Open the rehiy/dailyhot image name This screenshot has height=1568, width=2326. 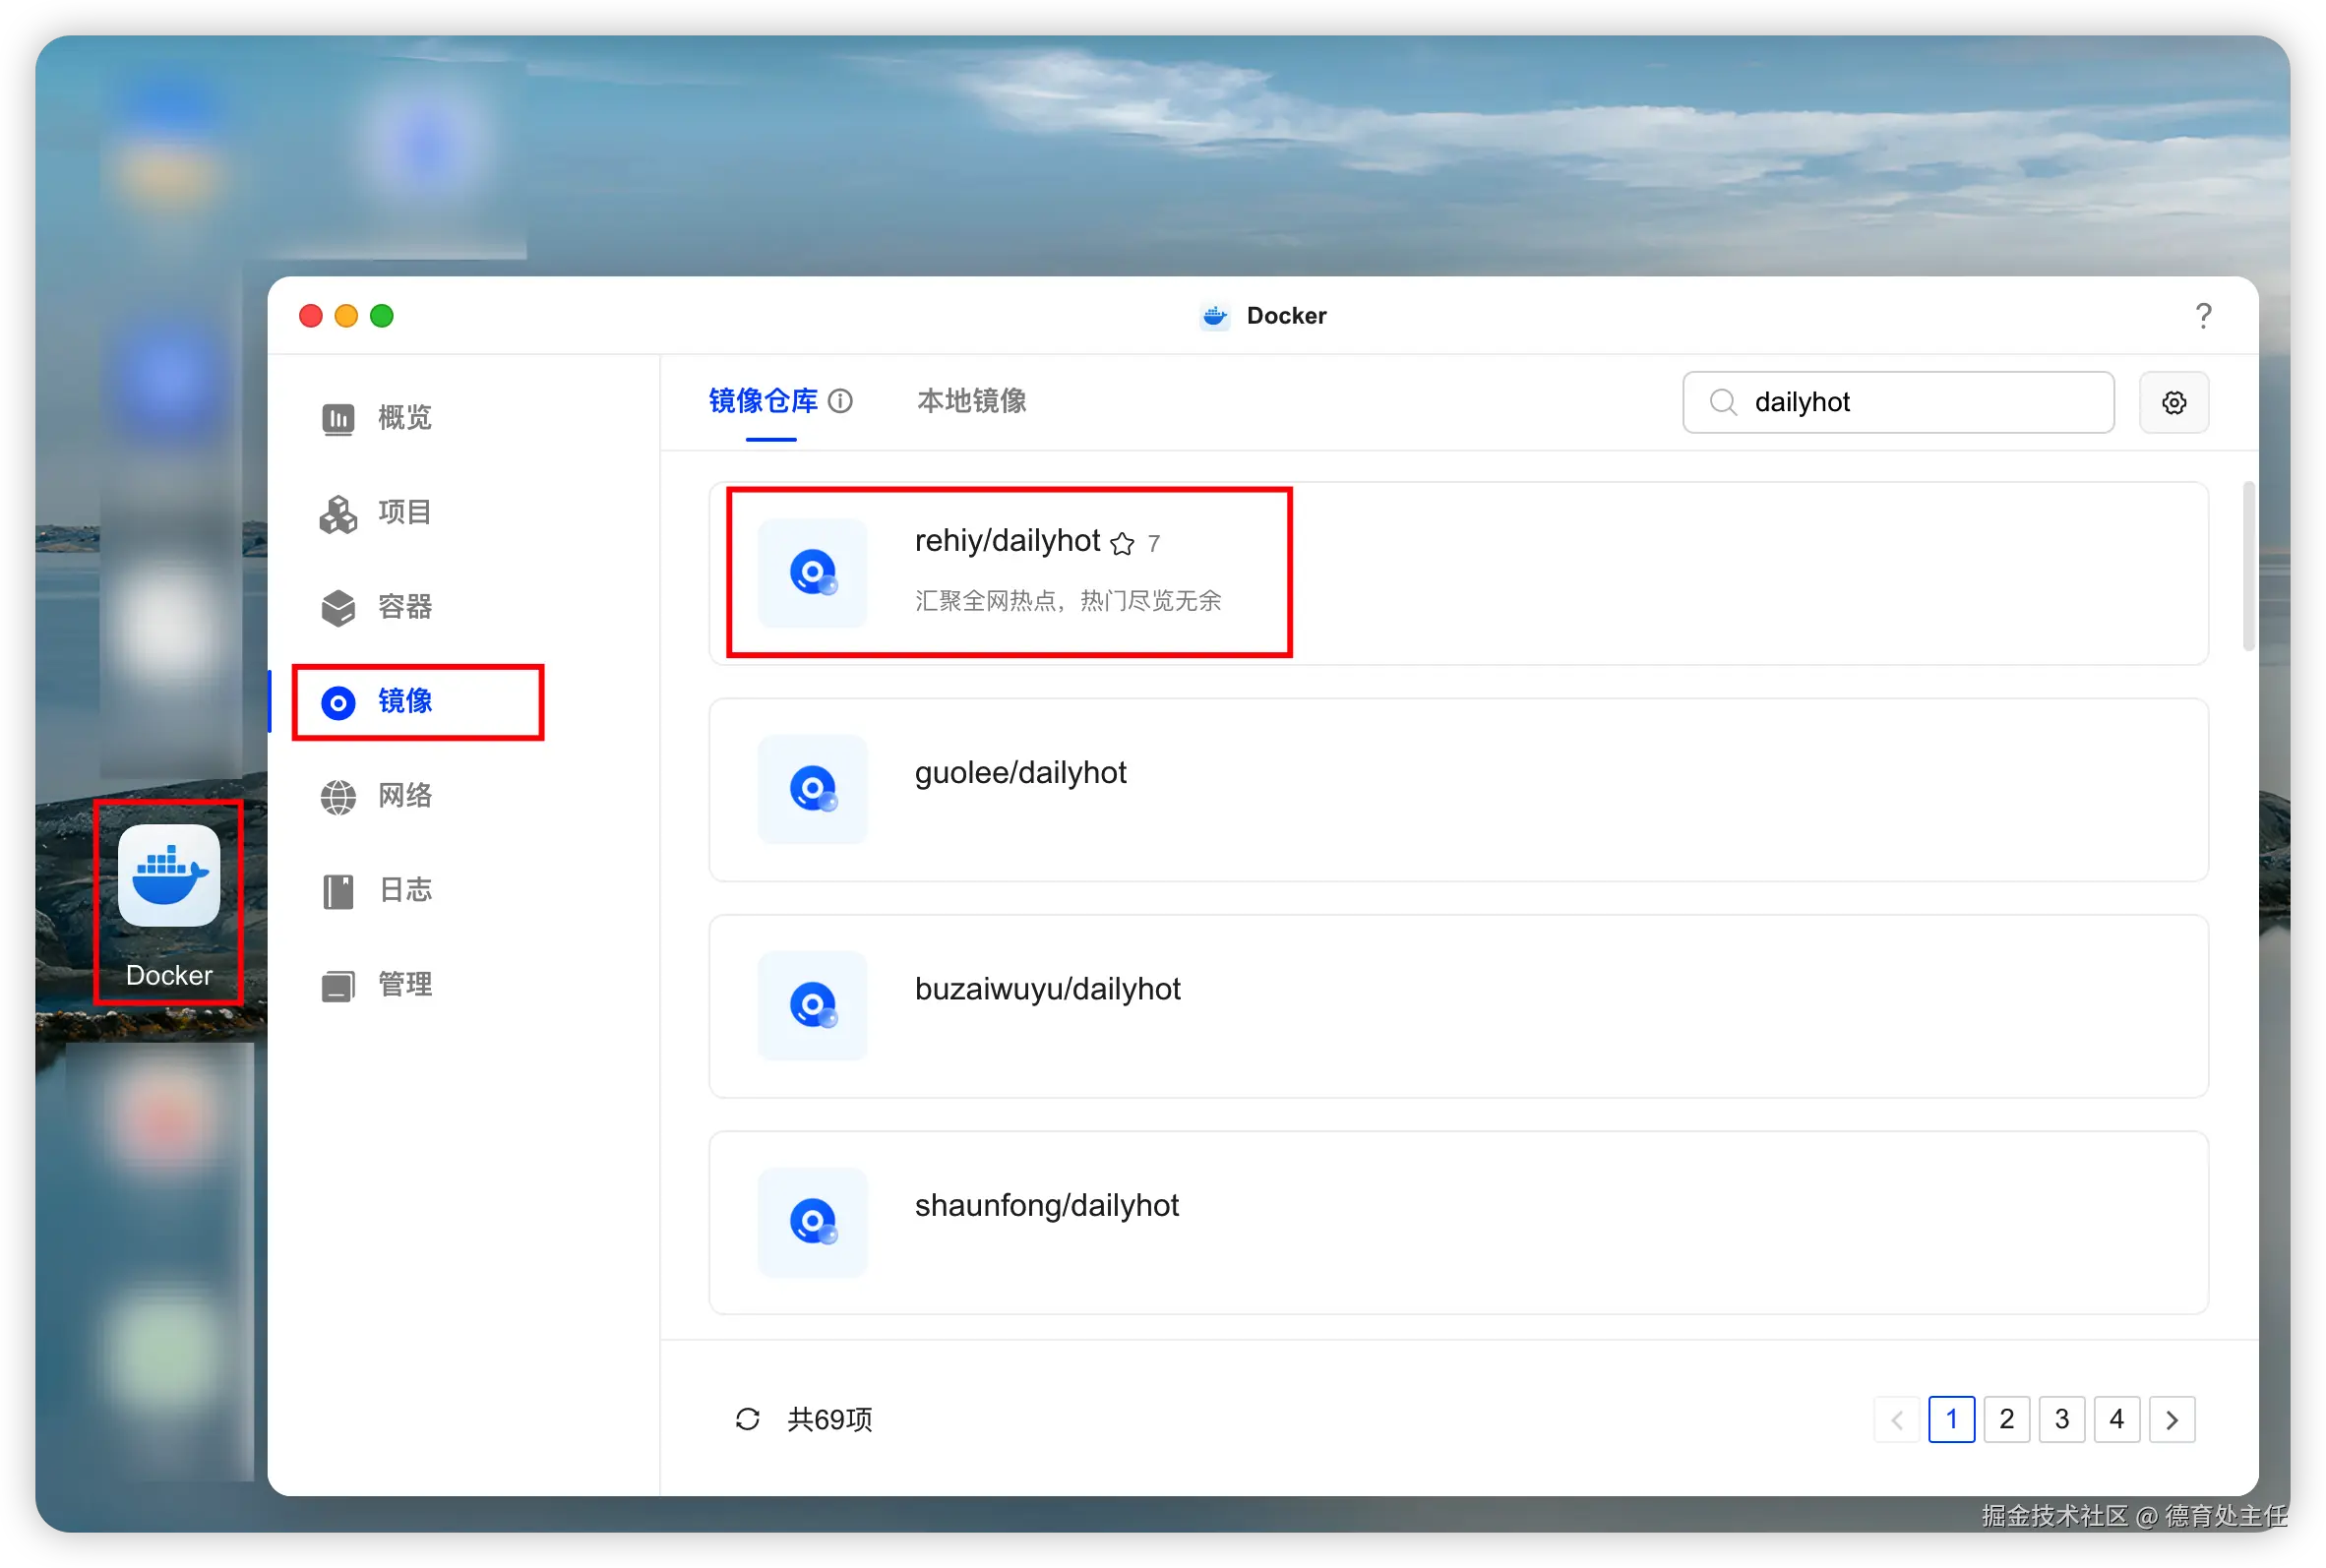pyautogui.click(x=1007, y=541)
